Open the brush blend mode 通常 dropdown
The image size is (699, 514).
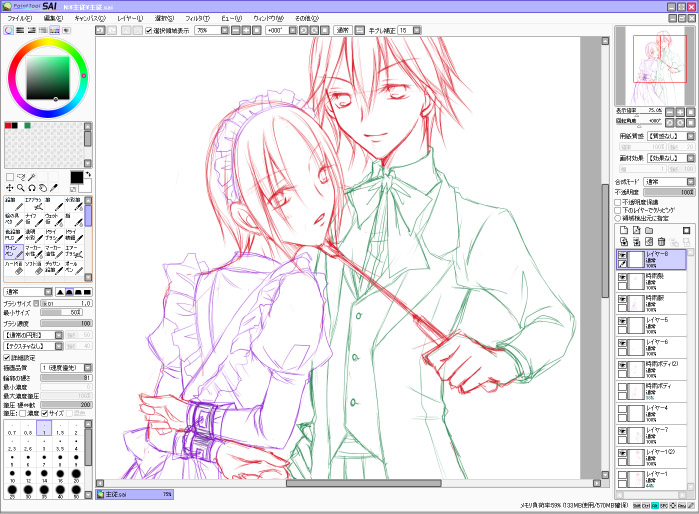point(48,292)
